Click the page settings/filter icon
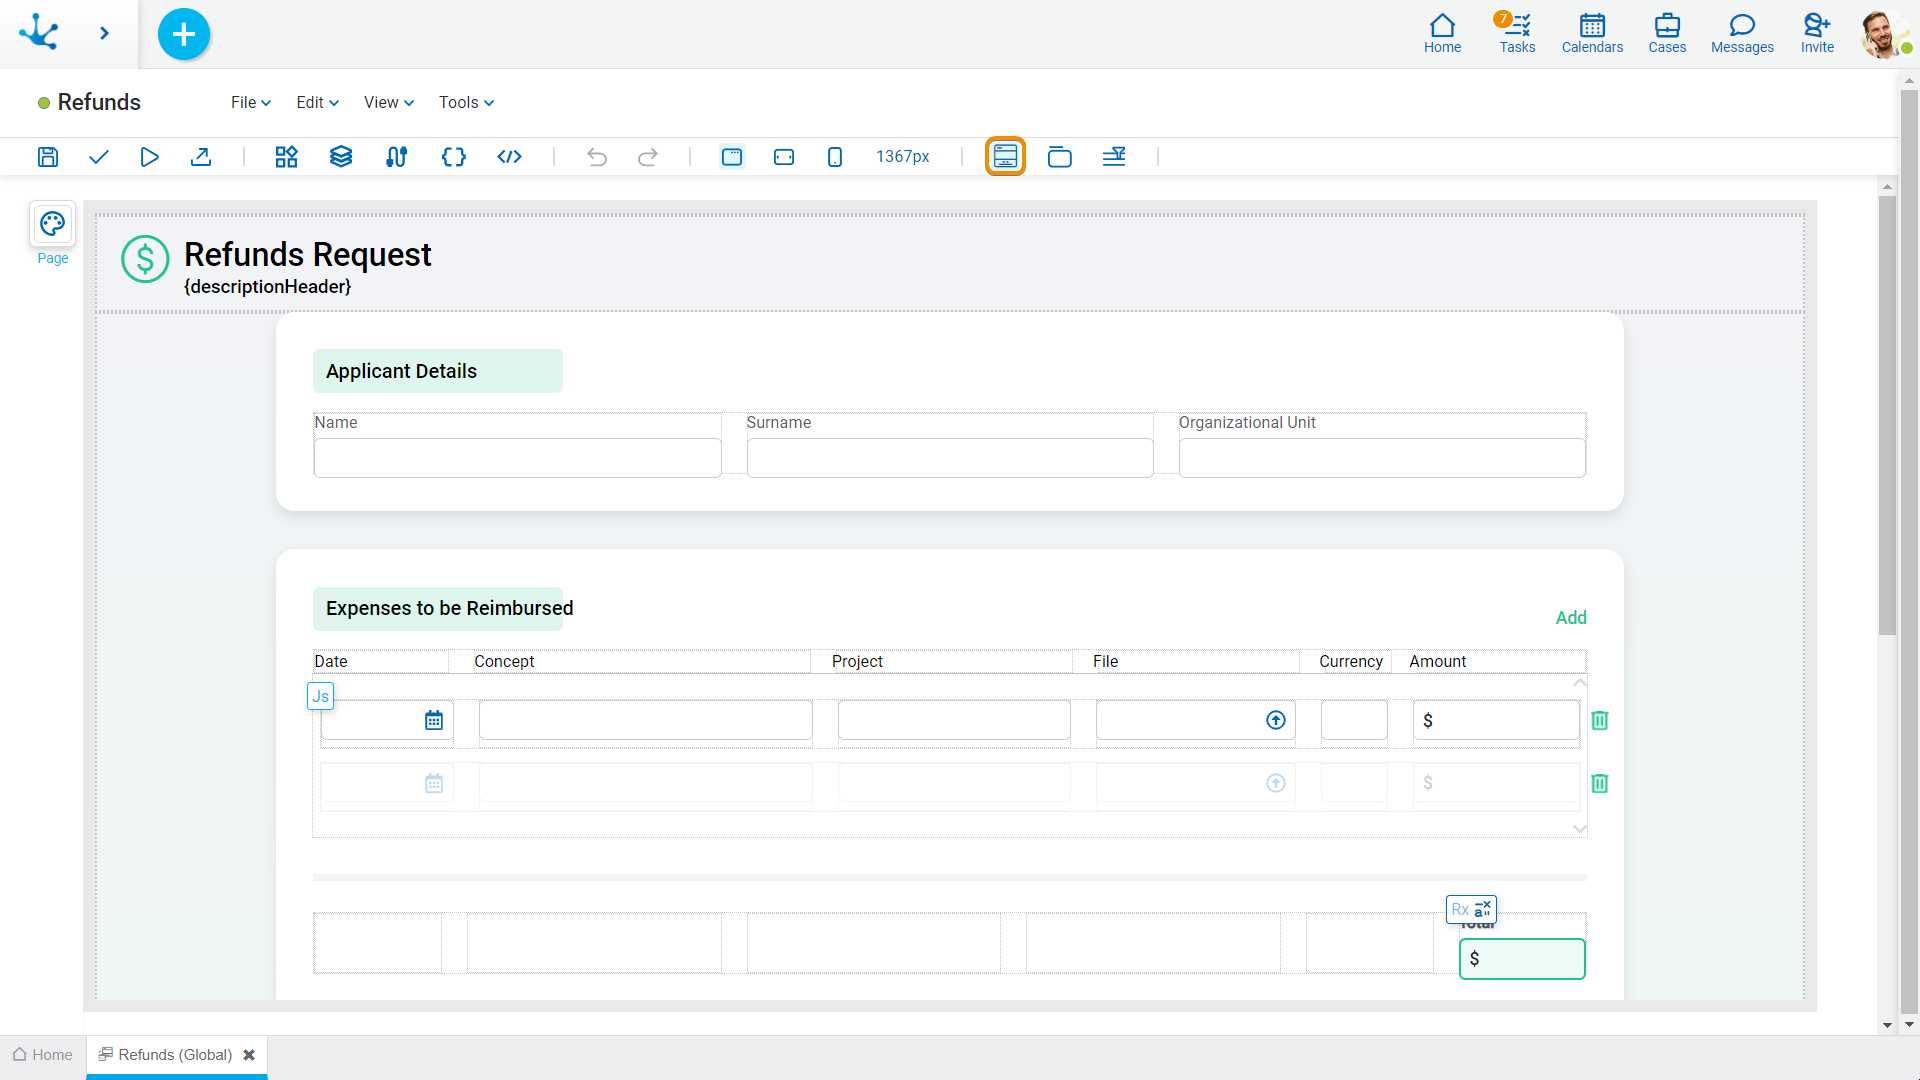The image size is (1920, 1080). [1114, 156]
